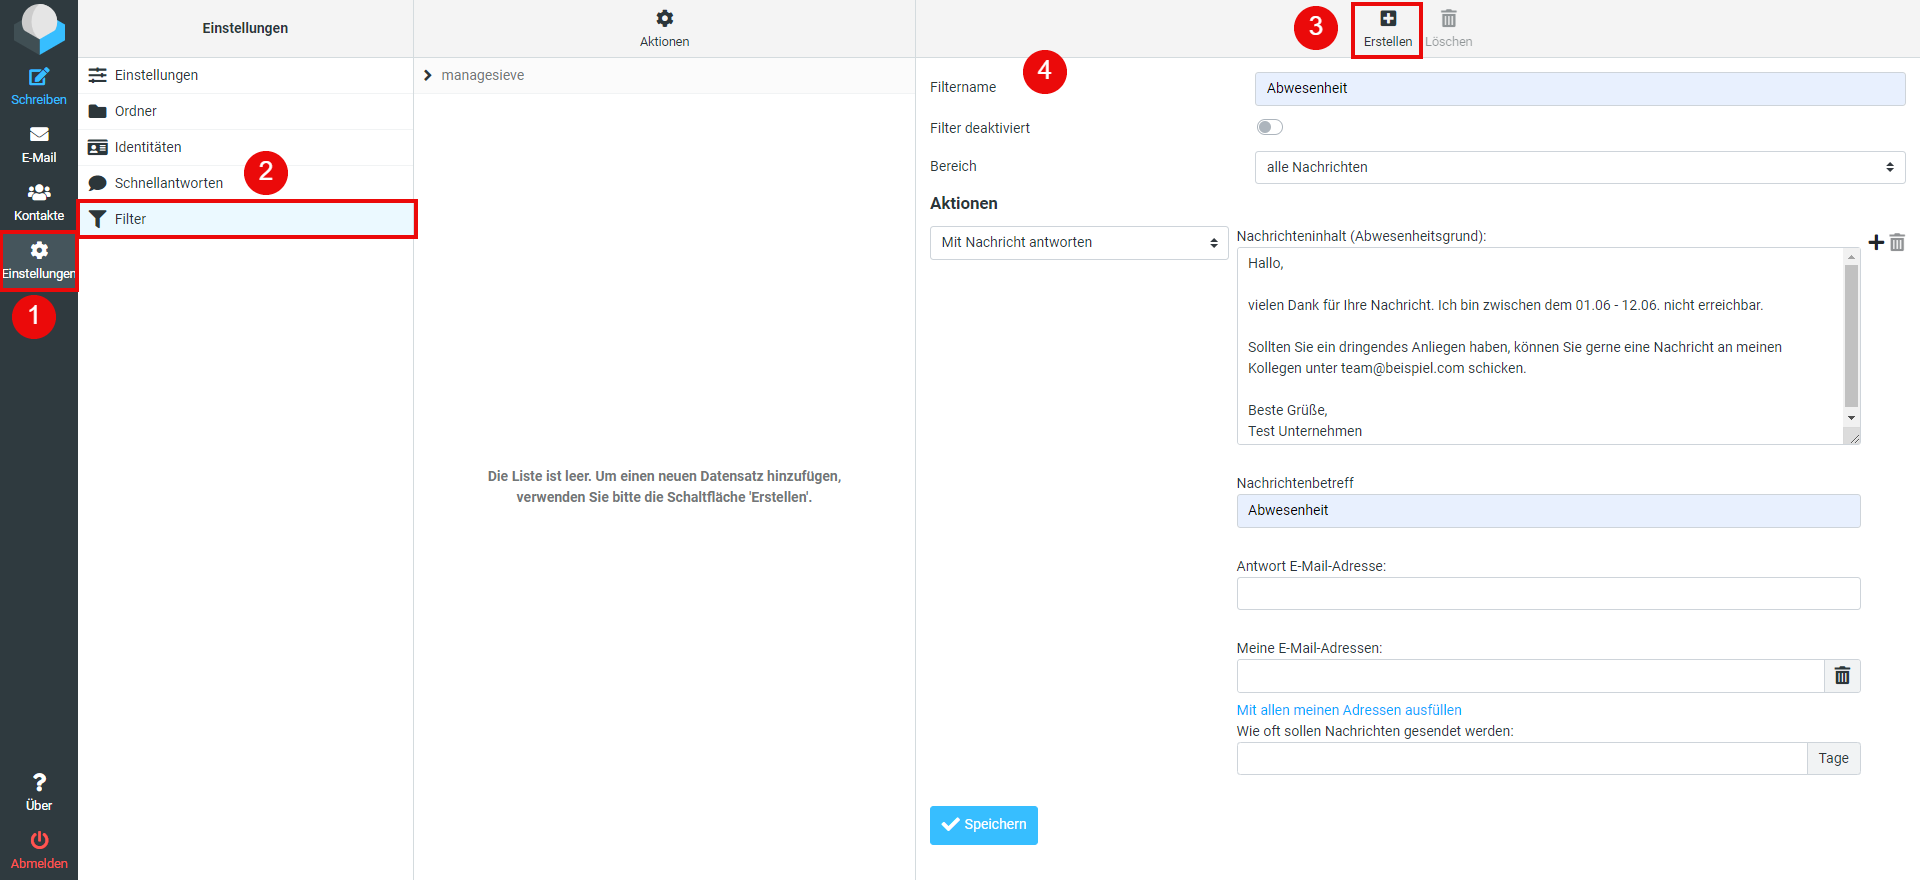
Task: Click the Nachrichtenbetreff input field
Action: 1547,511
